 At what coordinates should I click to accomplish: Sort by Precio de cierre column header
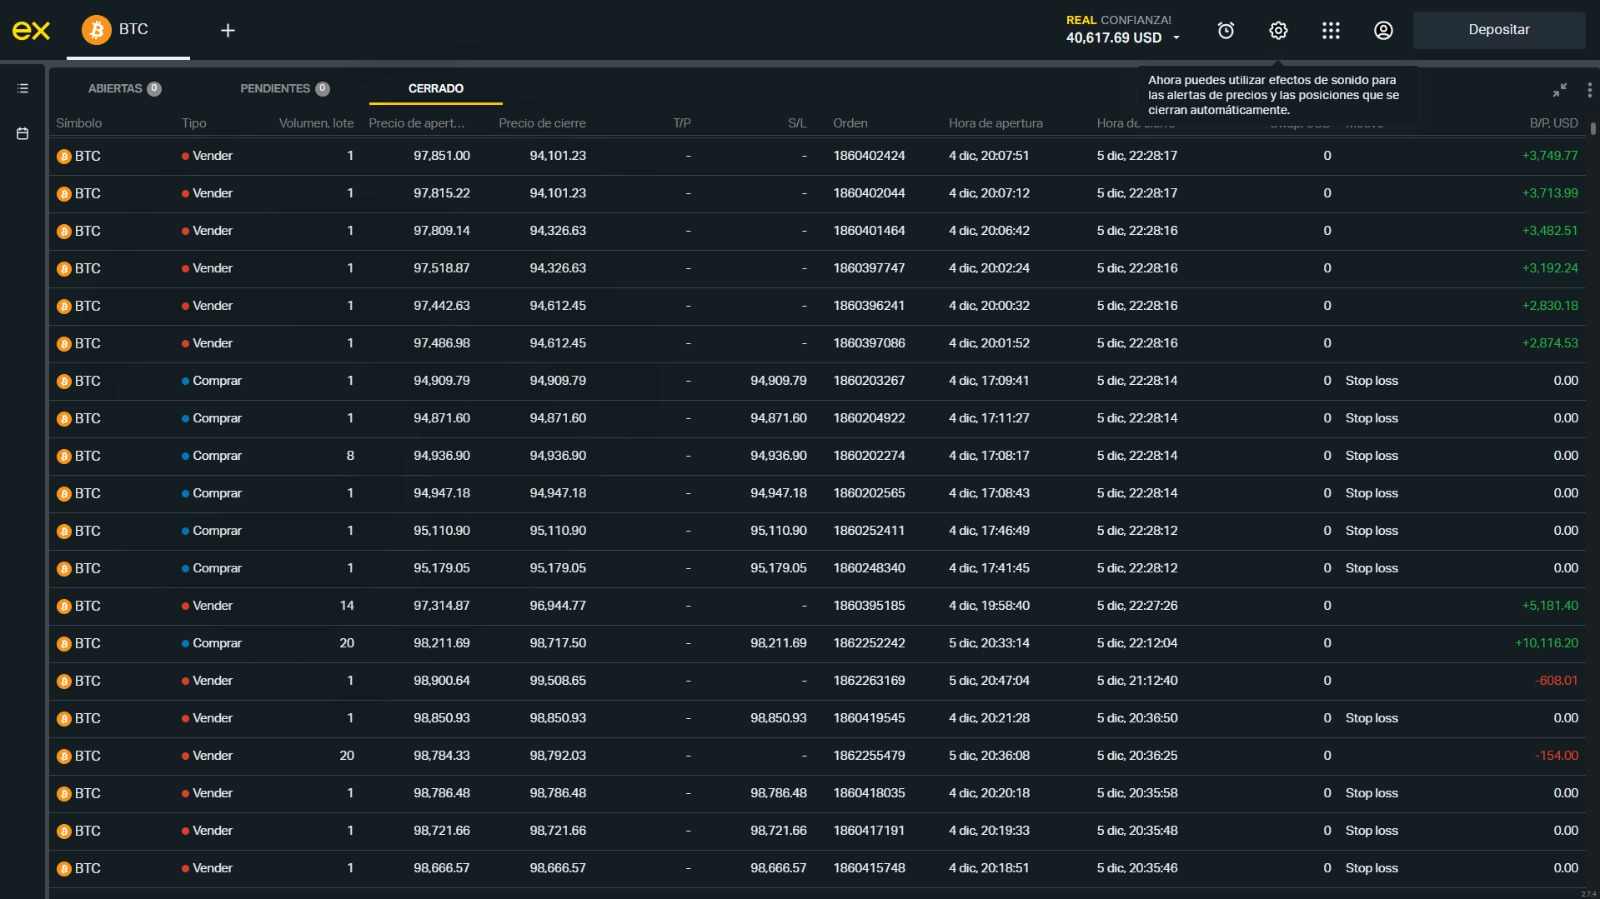tap(542, 123)
